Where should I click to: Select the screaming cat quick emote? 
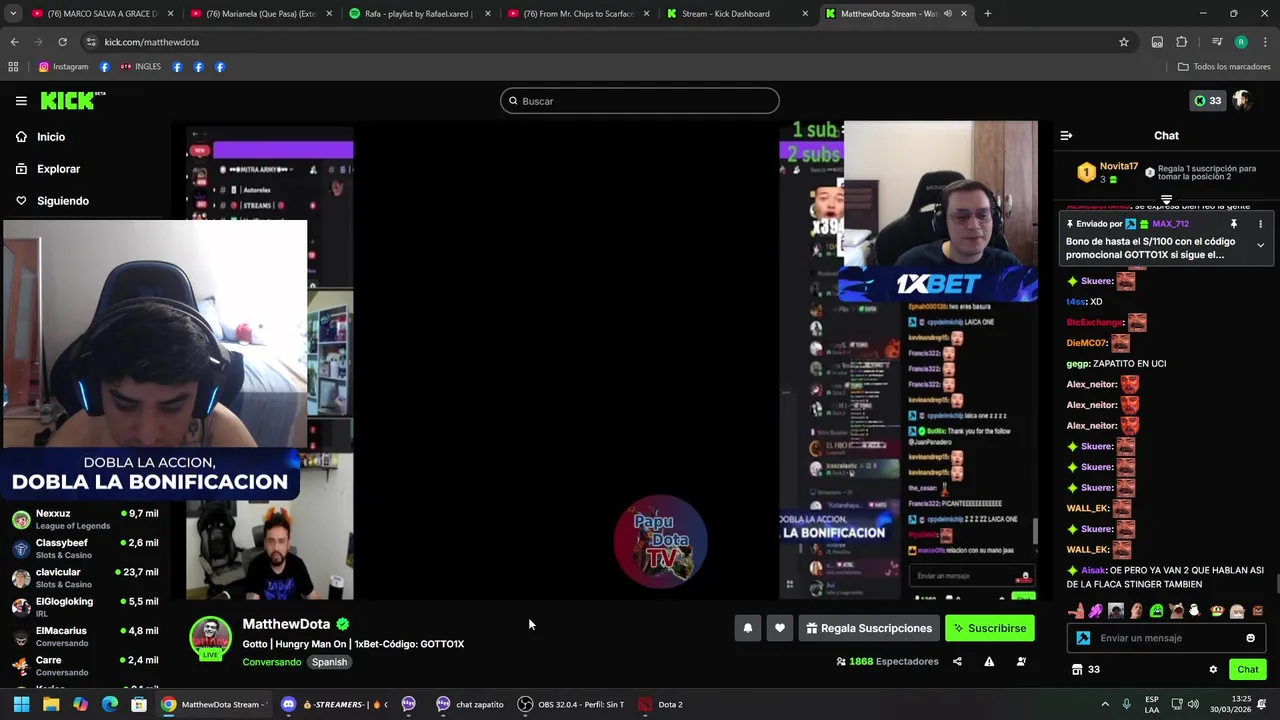tap(1176, 610)
